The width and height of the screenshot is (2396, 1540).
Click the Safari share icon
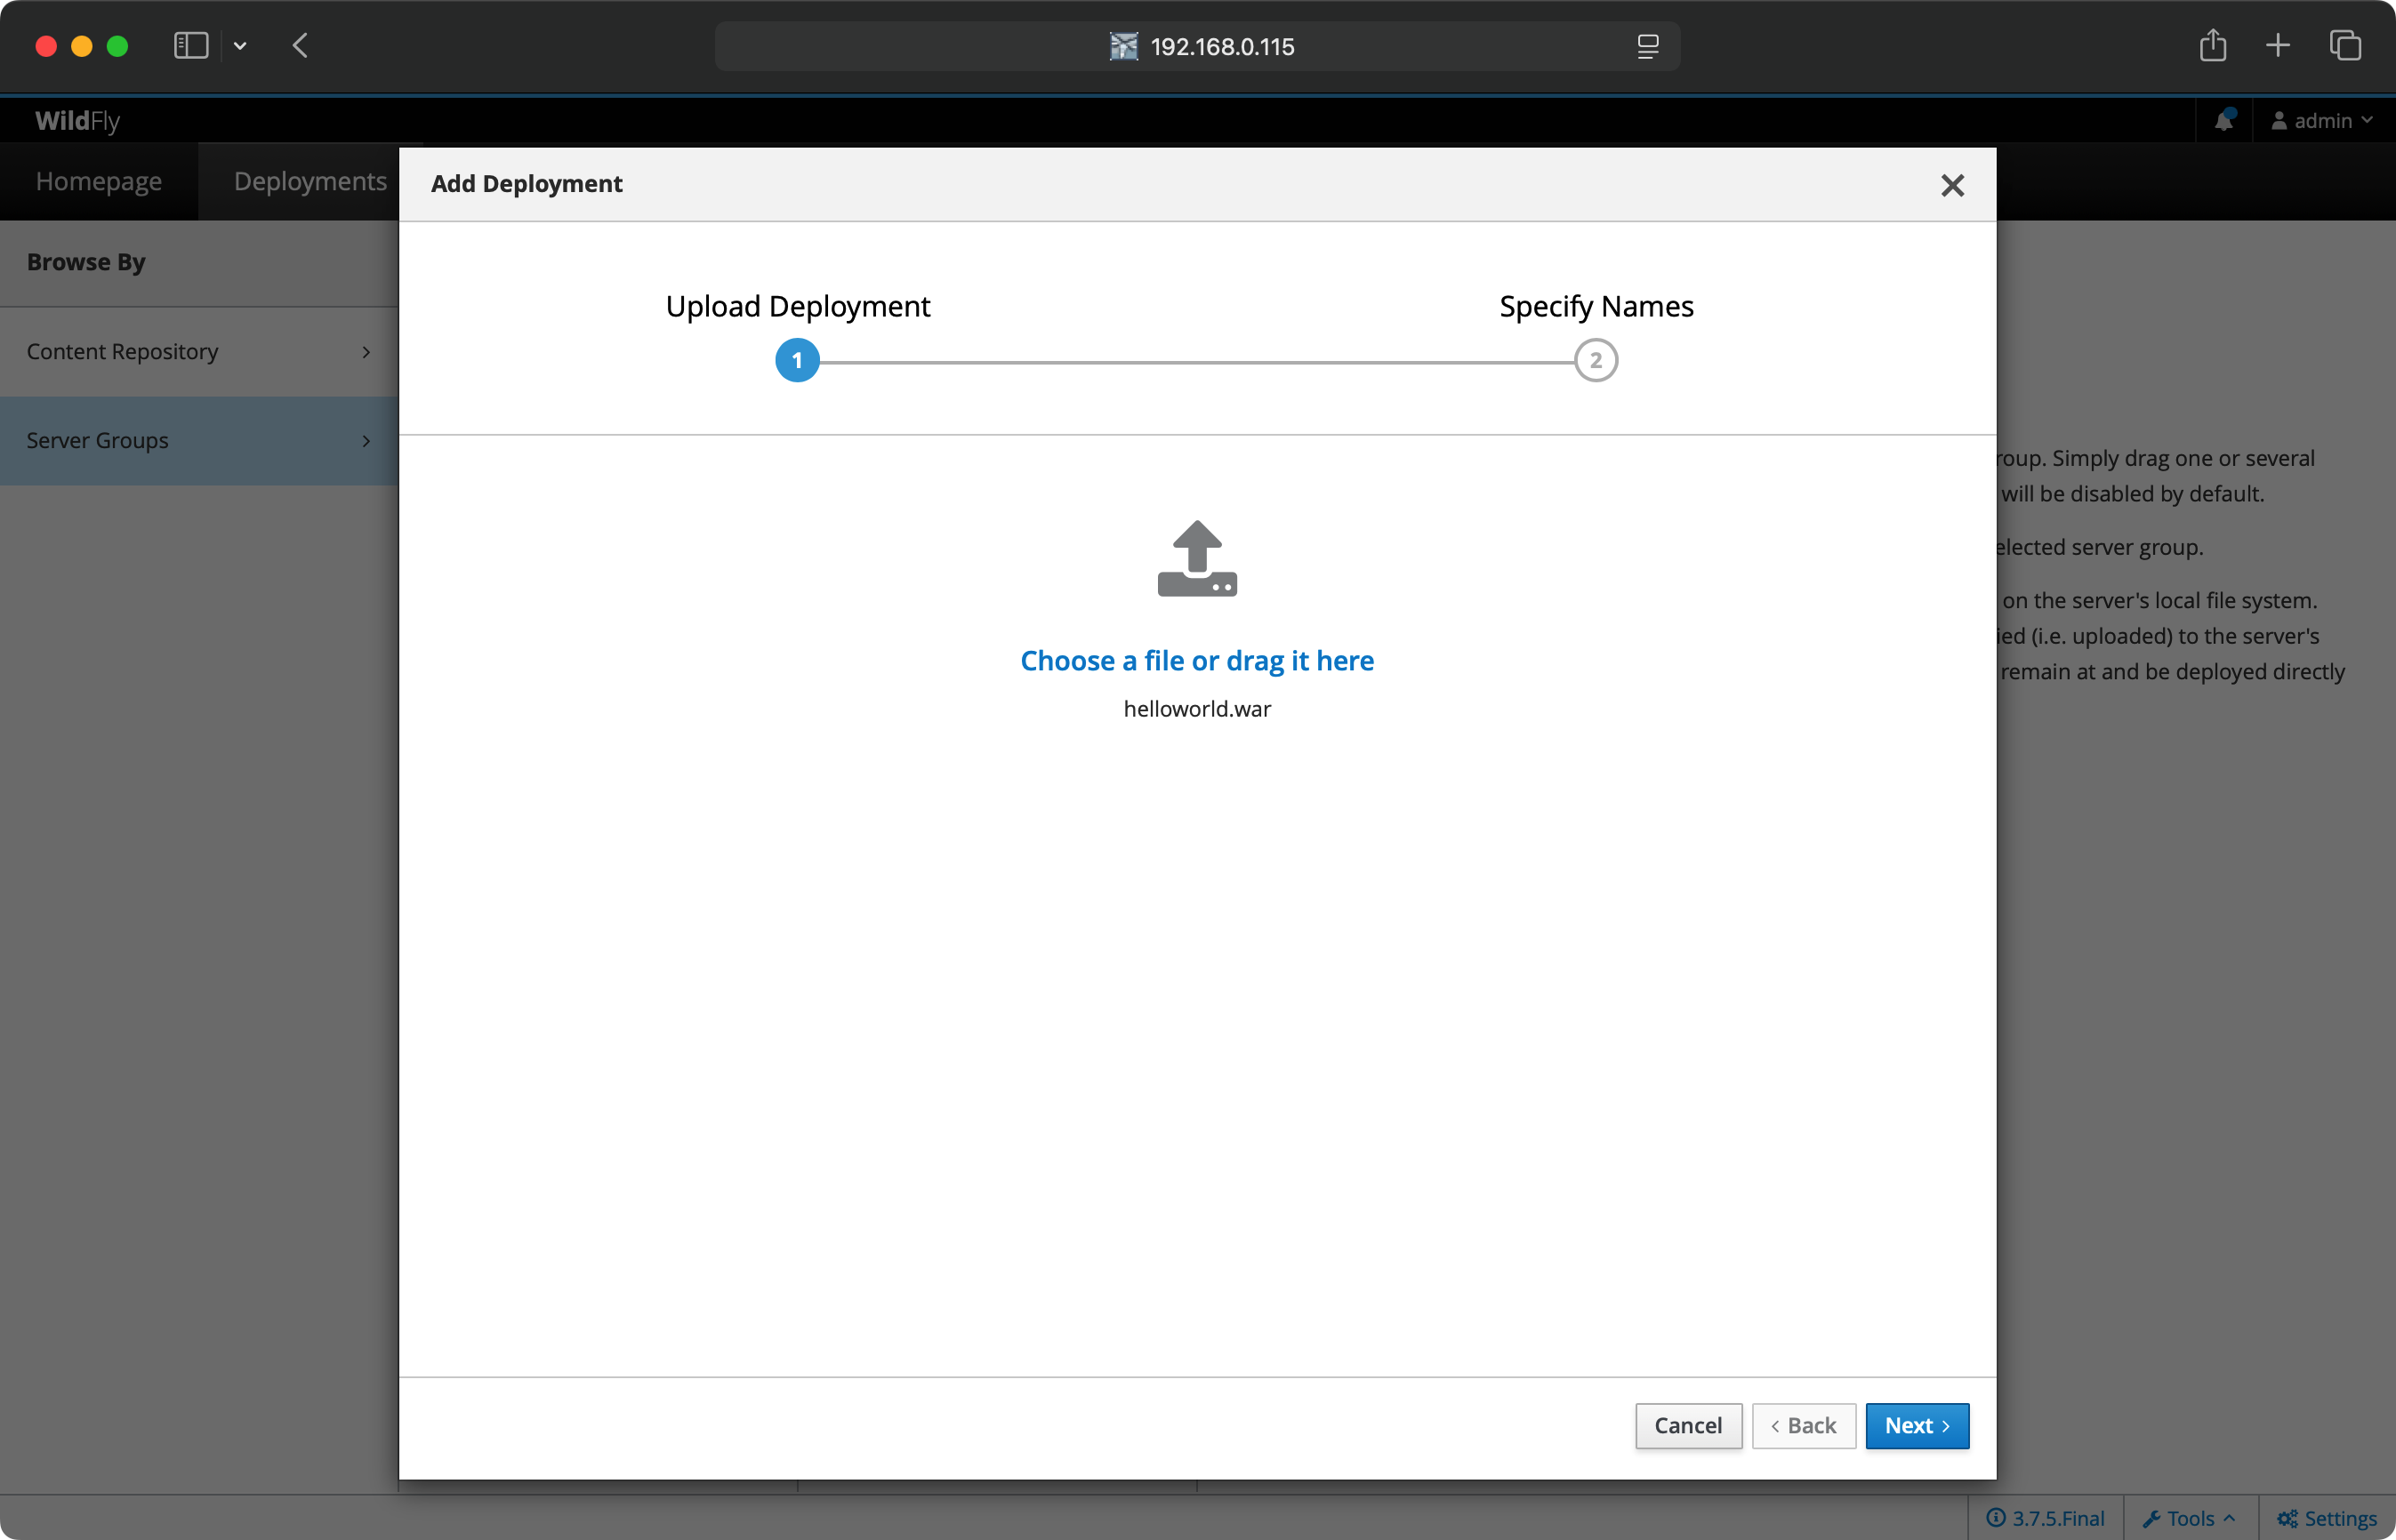(x=2213, y=45)
